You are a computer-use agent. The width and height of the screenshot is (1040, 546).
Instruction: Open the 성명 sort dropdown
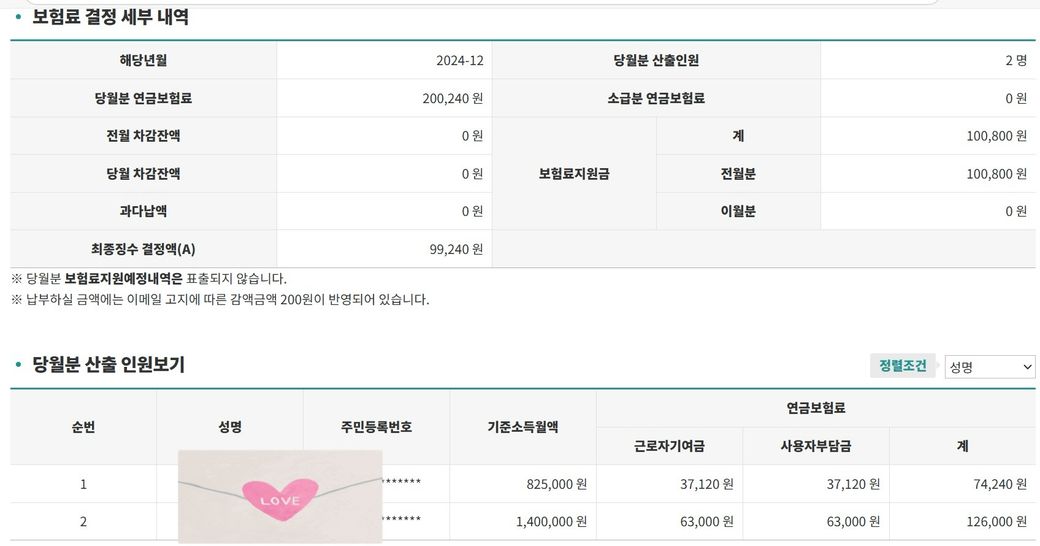click(x=989, y=367)
